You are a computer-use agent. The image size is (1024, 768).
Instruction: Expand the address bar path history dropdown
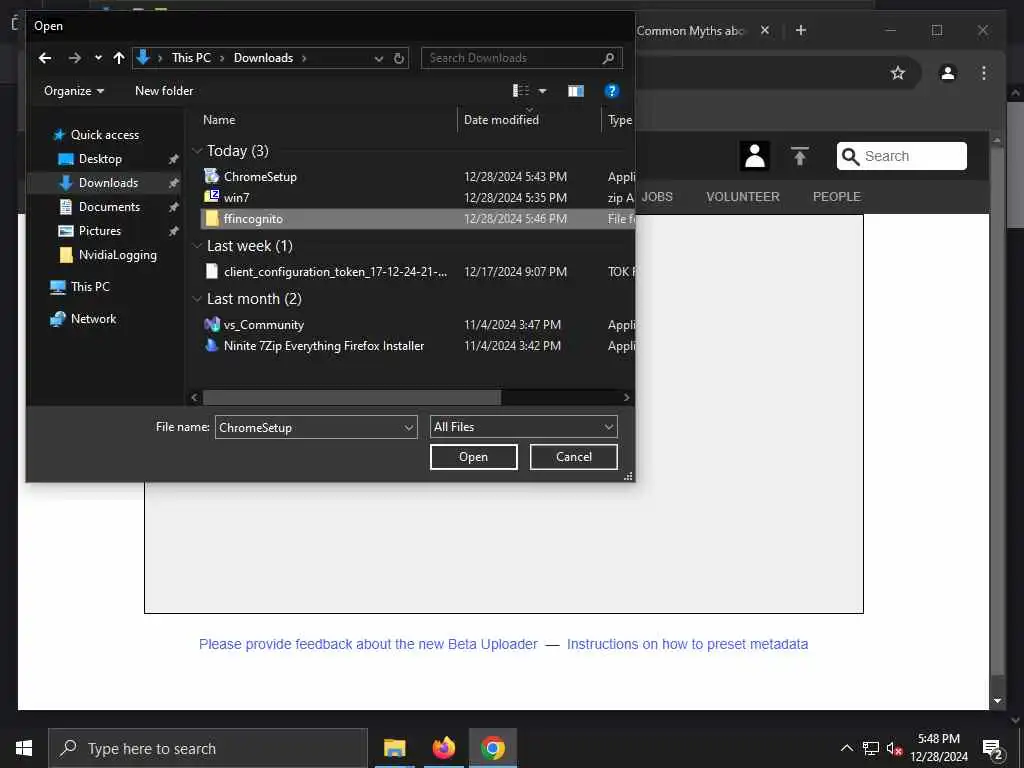379,58
